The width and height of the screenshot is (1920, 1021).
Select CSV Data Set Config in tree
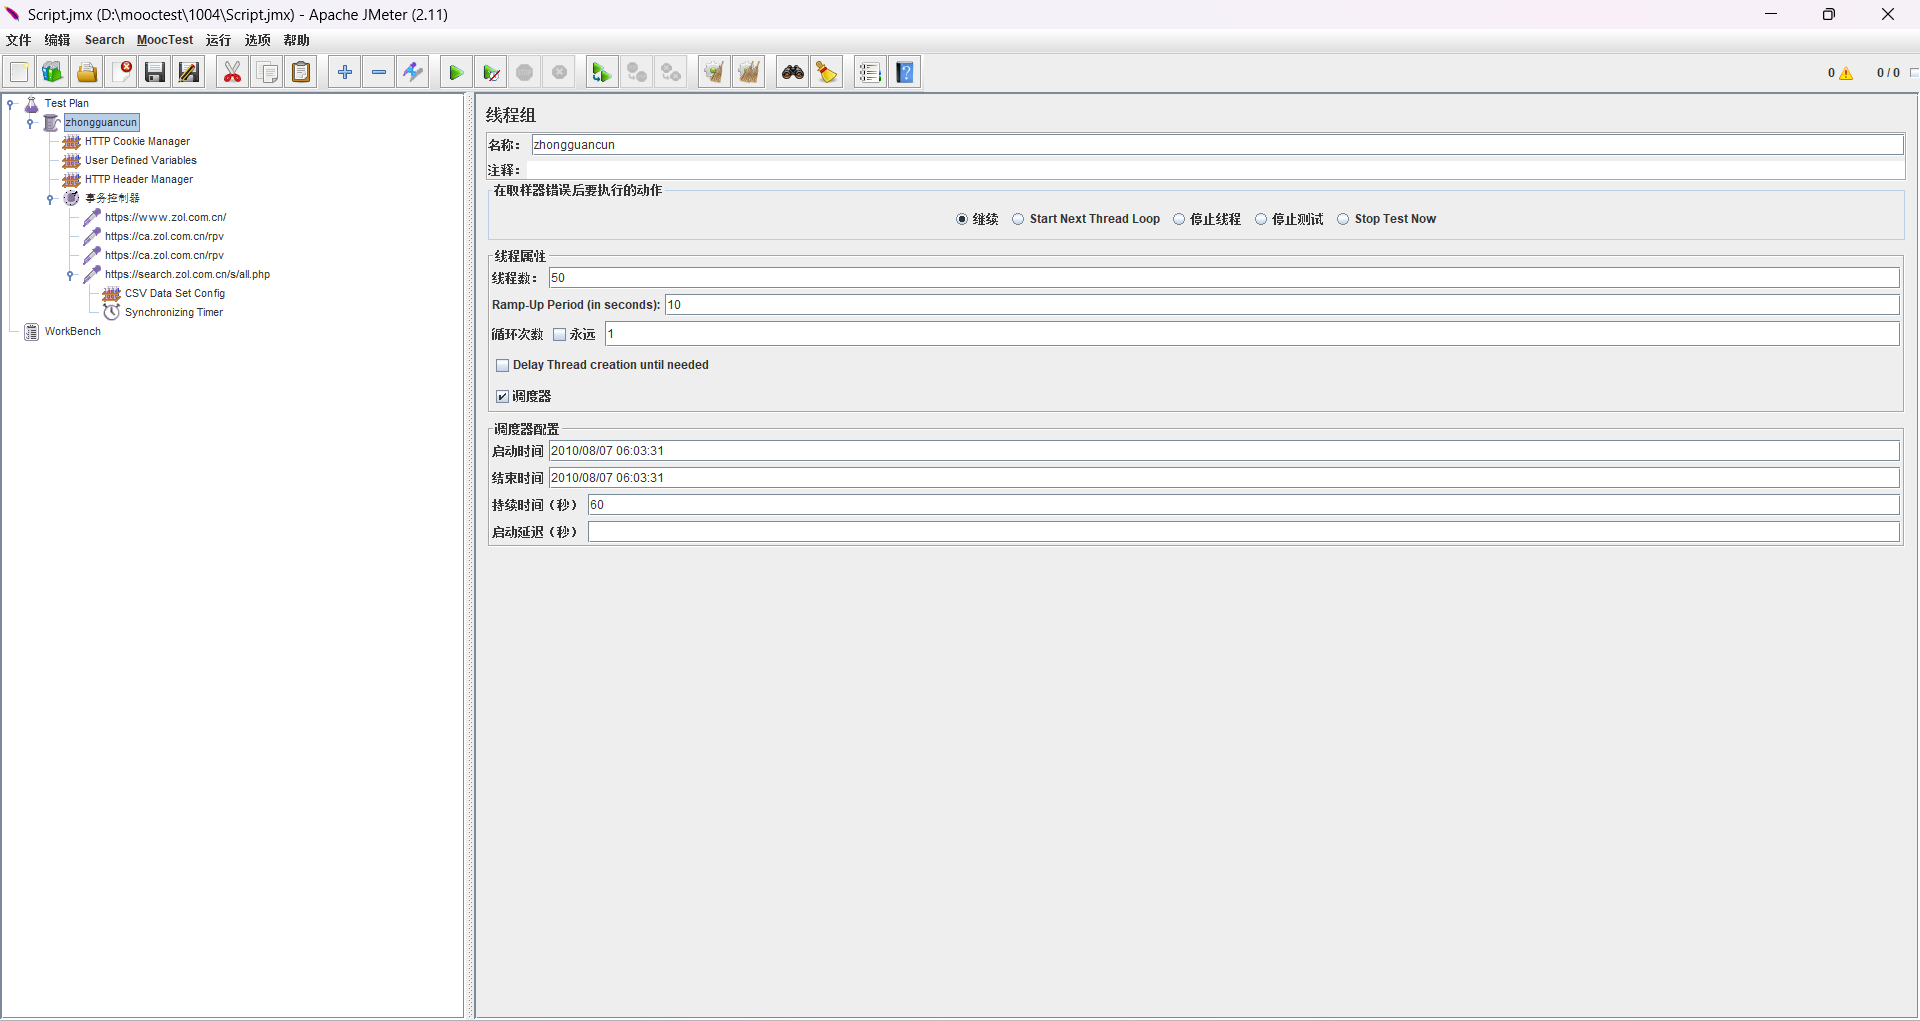tap(175, 293)
